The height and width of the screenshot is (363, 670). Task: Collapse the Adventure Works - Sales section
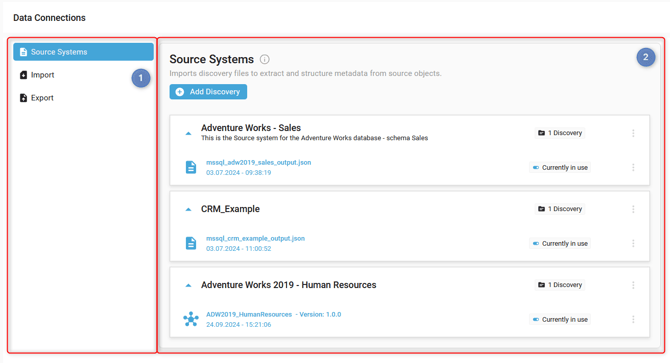pyautogui.click(x=188, y=134)
